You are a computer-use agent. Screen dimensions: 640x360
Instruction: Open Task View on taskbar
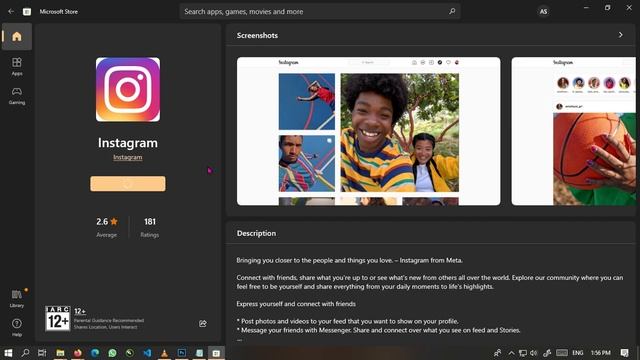tap(42, 353)
